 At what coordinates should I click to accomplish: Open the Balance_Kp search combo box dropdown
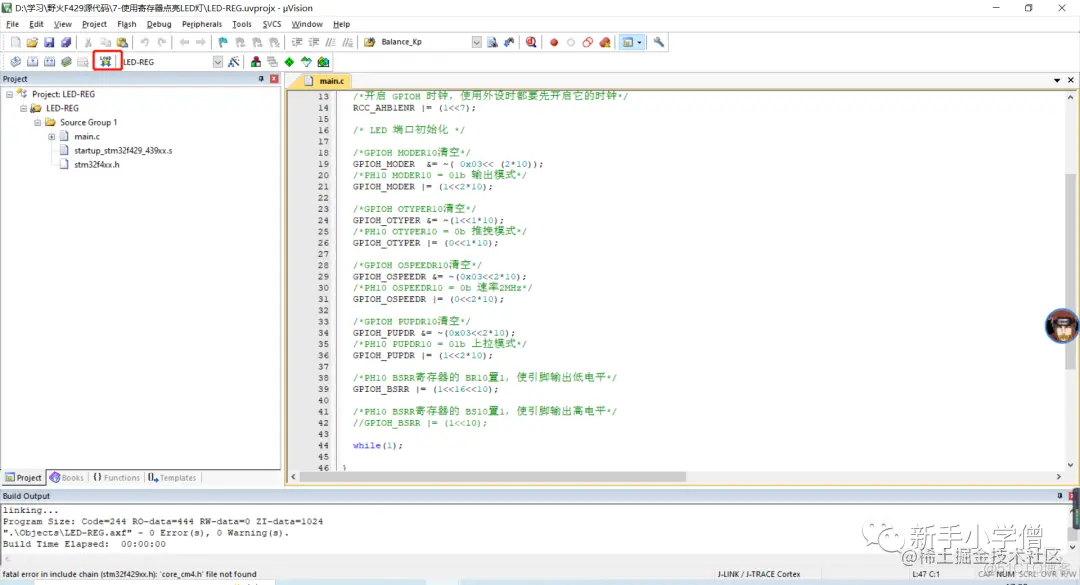click(x=477, y=42)
